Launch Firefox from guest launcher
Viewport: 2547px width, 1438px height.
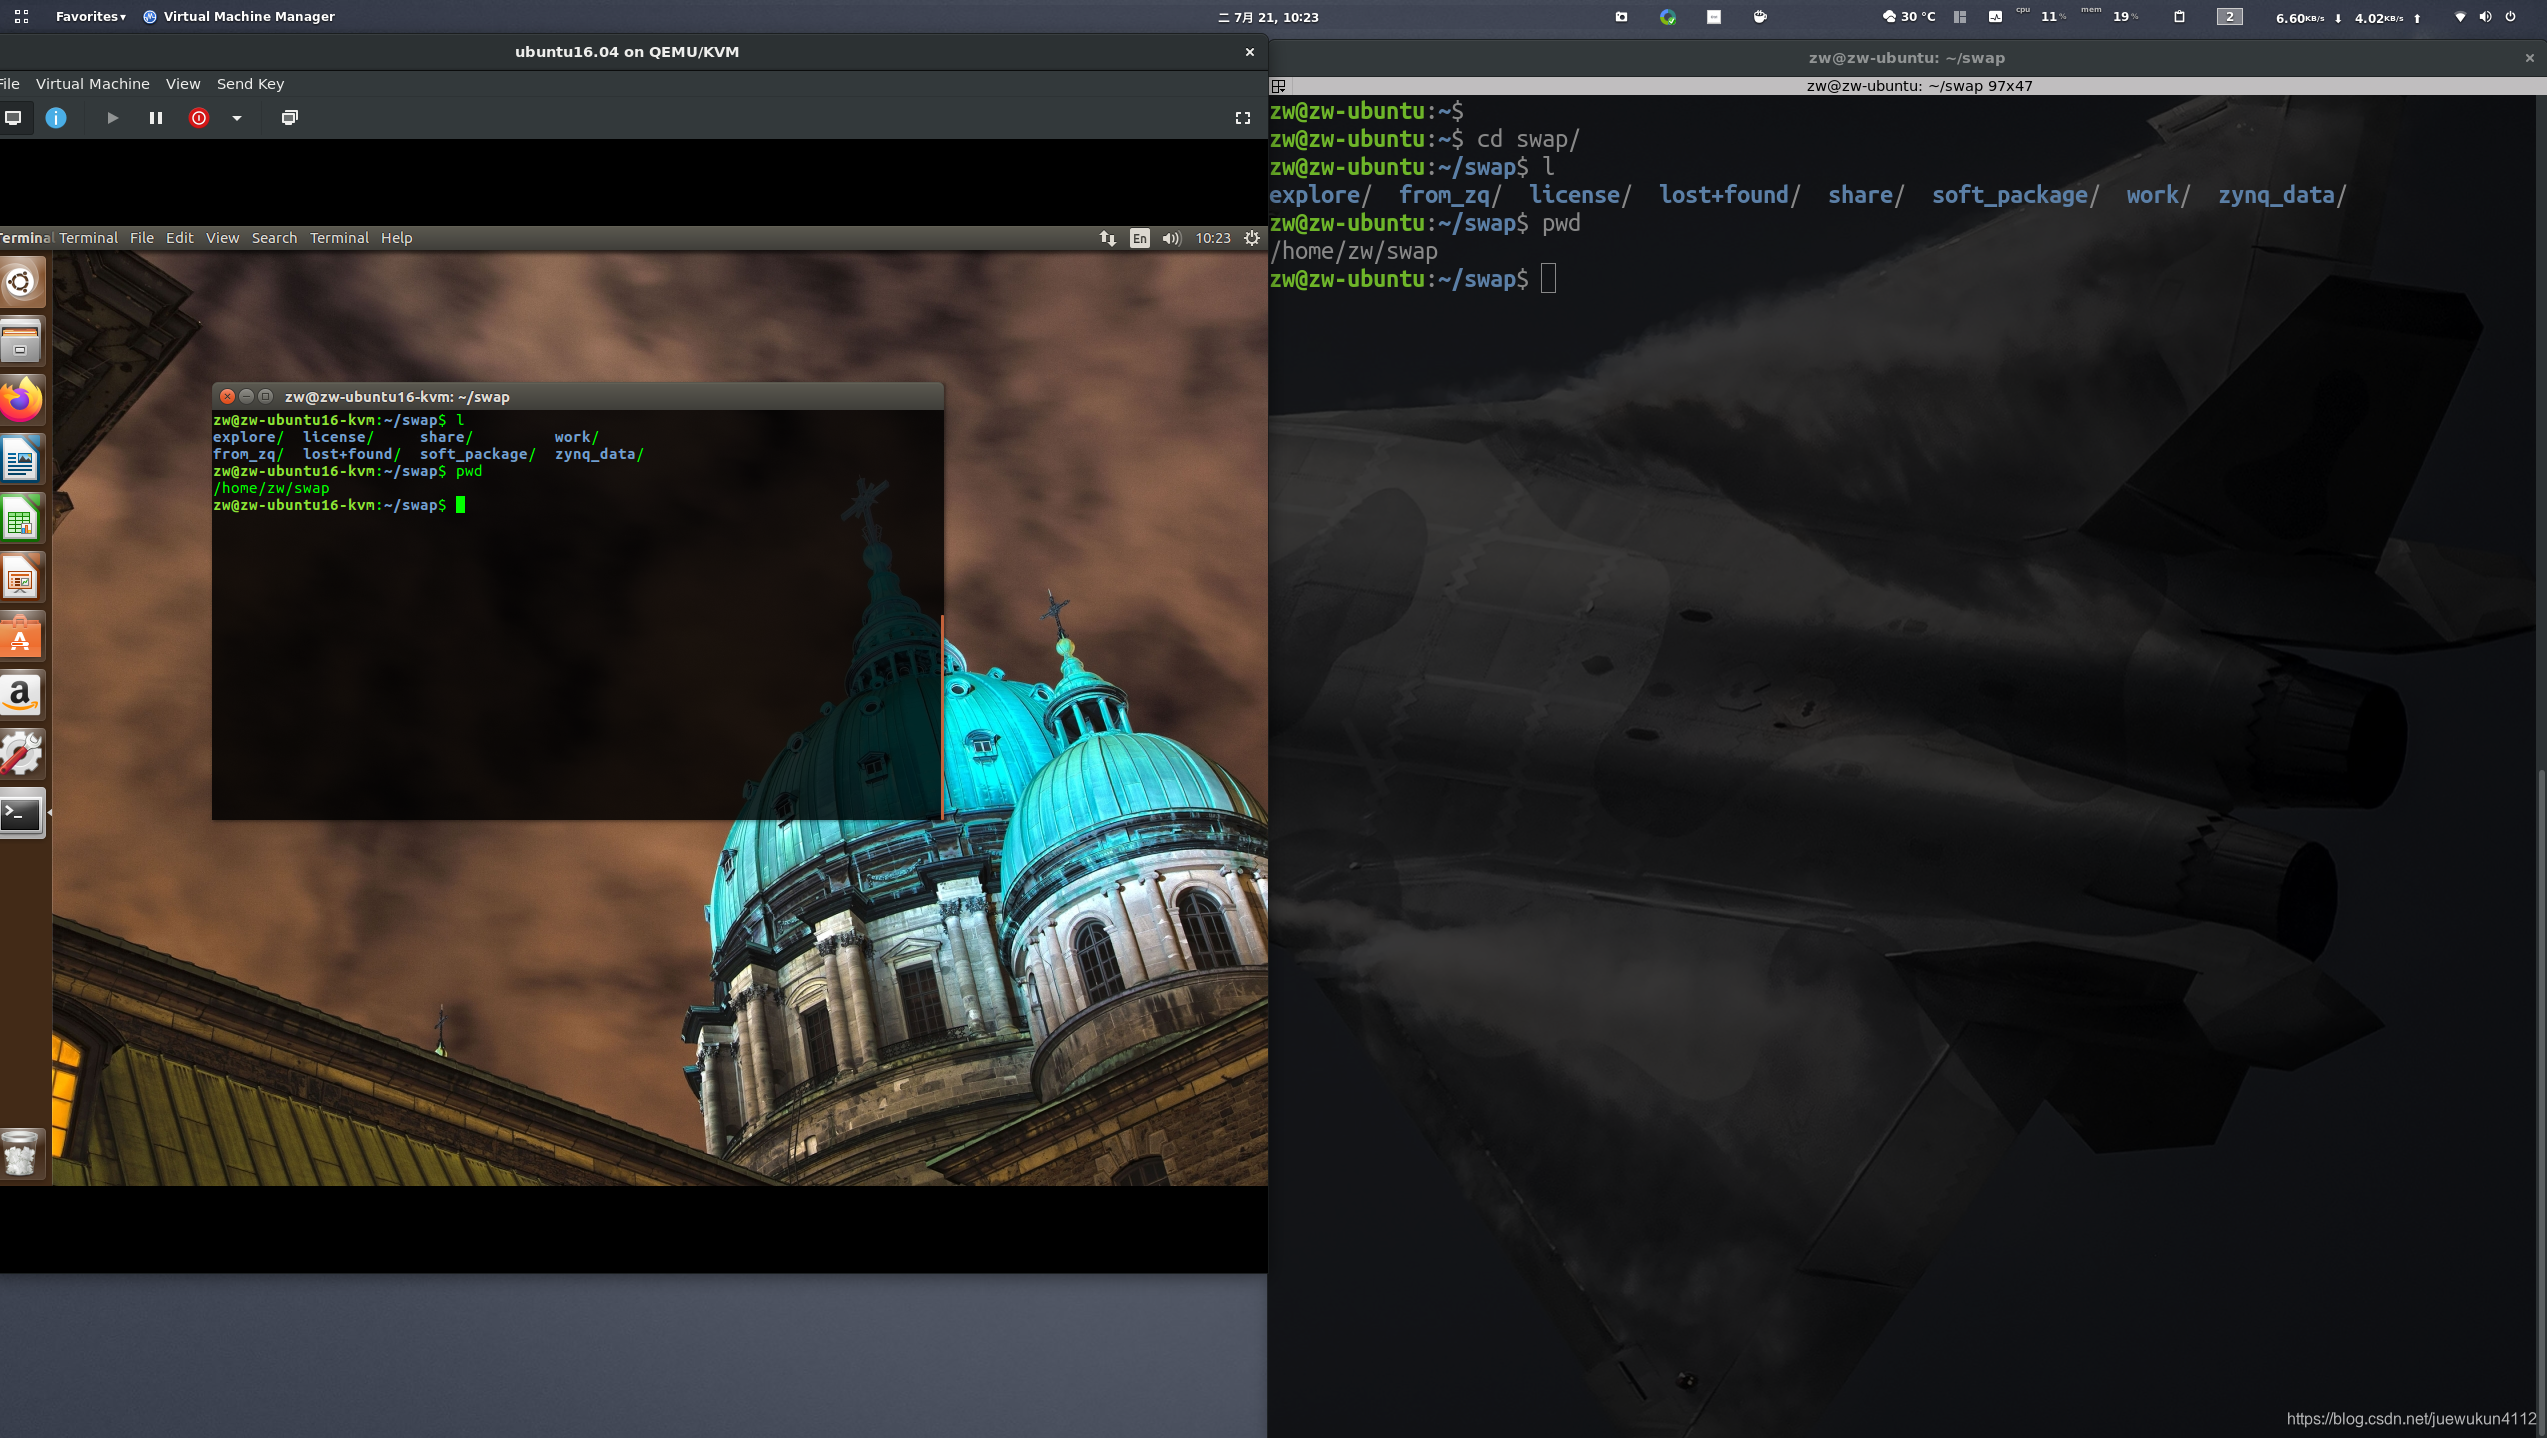(22, 401)
